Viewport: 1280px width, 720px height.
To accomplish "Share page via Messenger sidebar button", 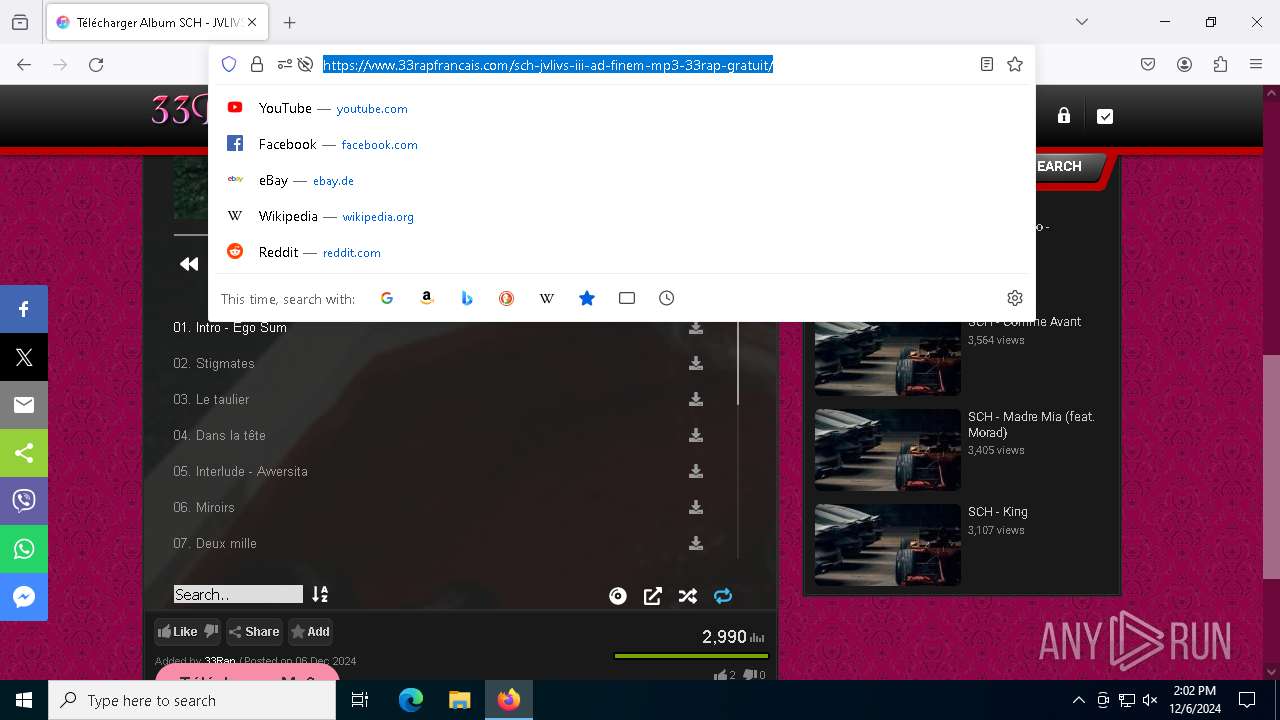I will click(24, 597).
